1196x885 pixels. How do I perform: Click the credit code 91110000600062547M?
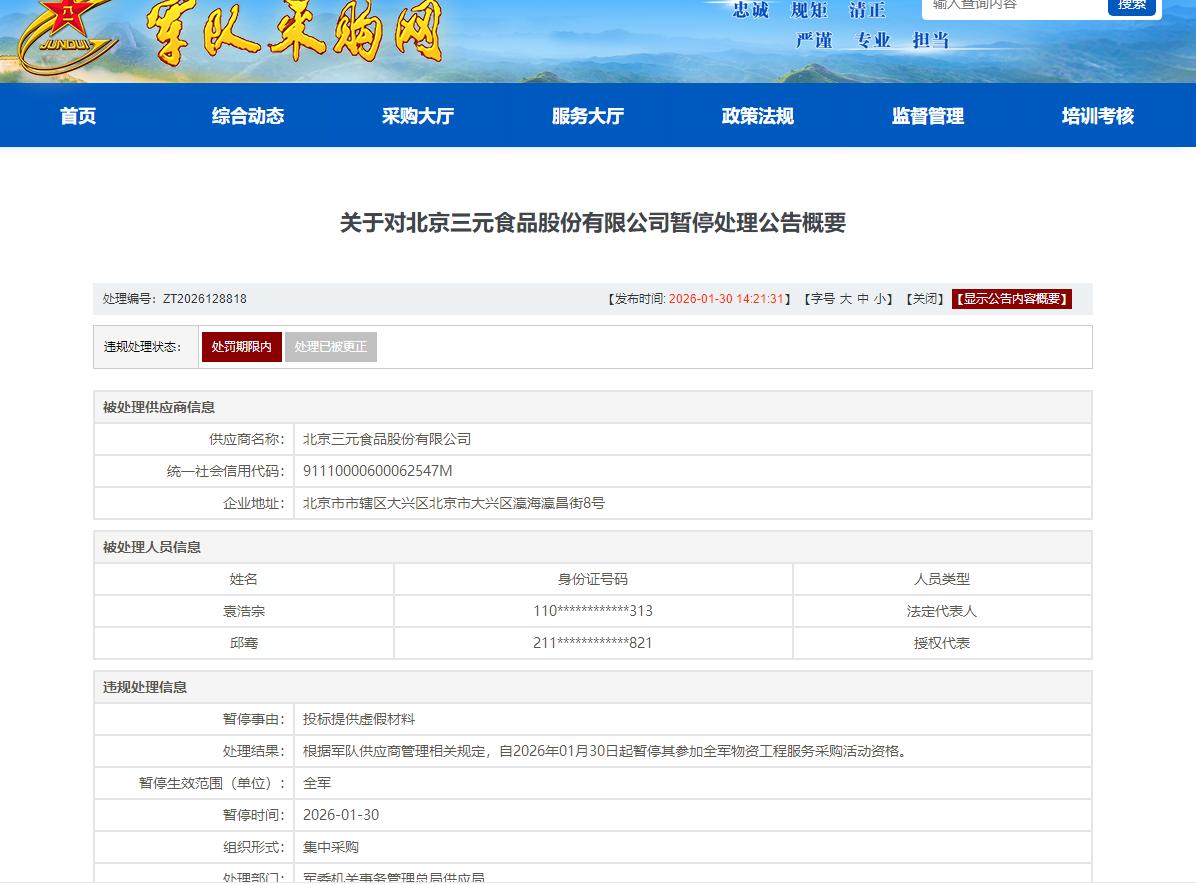(378, 471)
